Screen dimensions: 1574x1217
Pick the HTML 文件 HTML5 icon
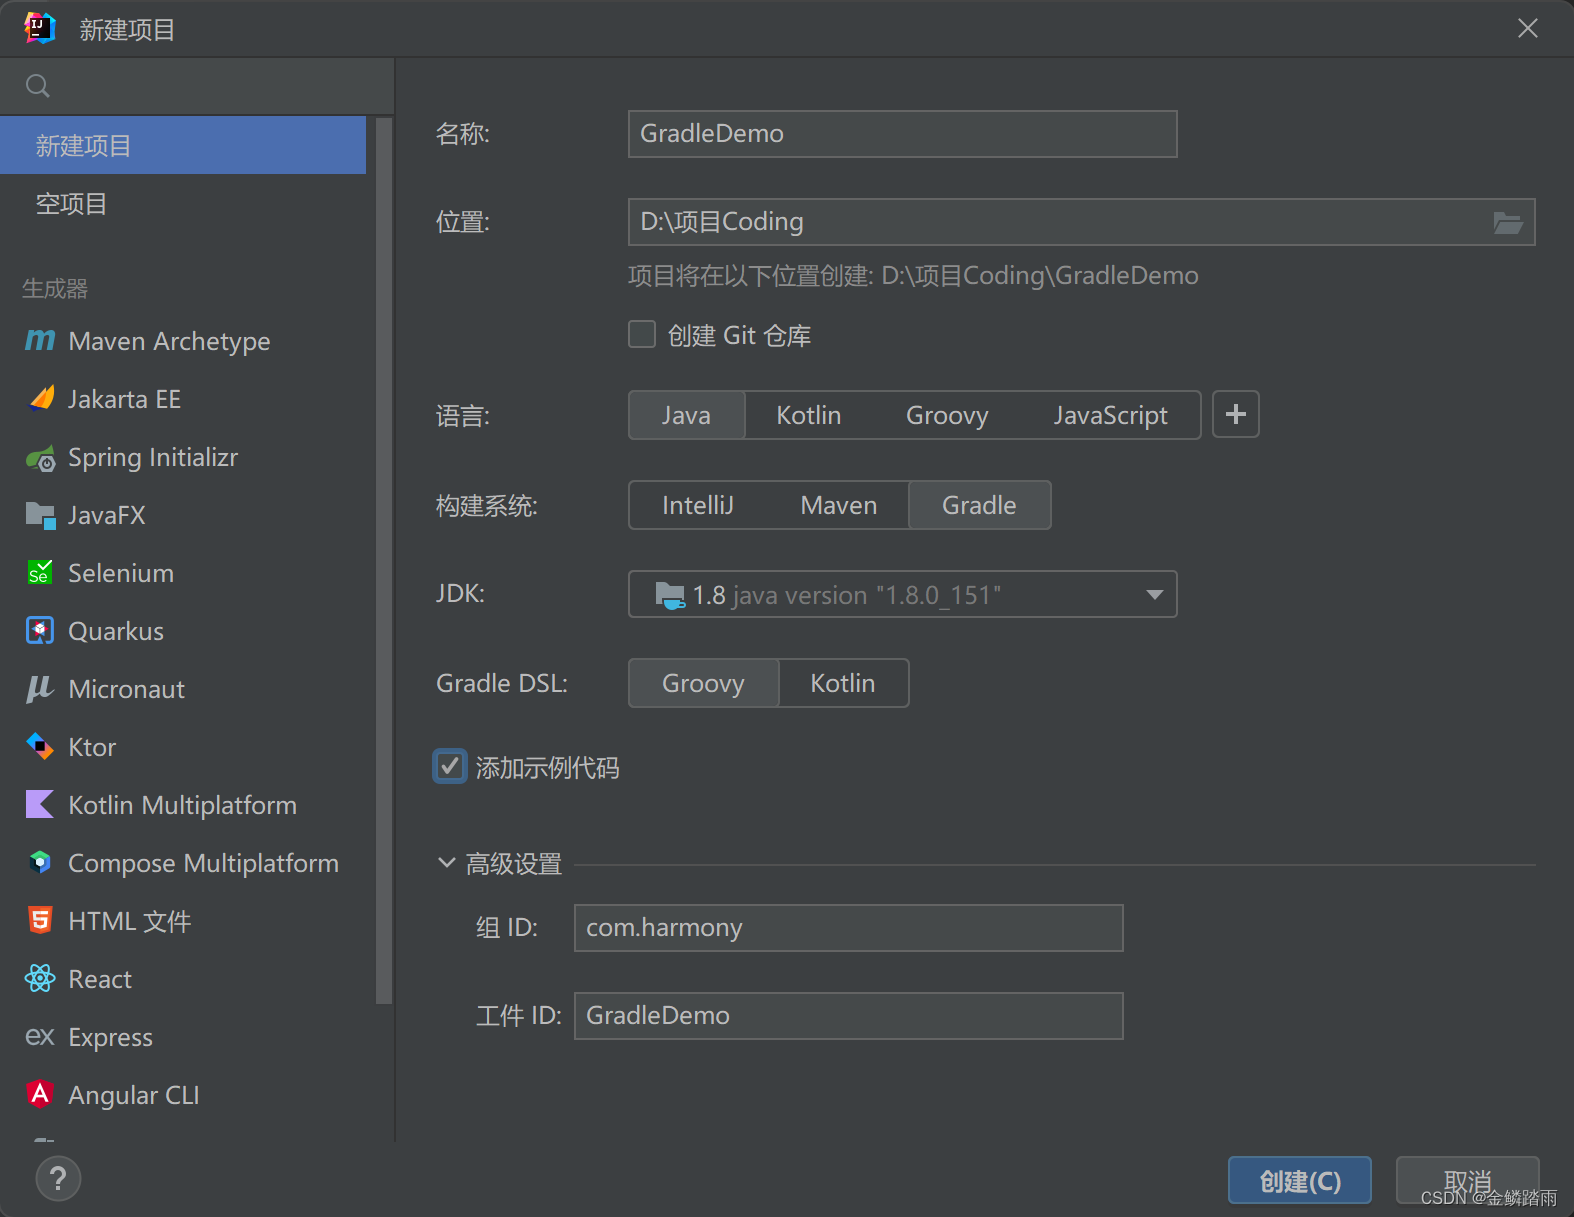click(40, 921)
